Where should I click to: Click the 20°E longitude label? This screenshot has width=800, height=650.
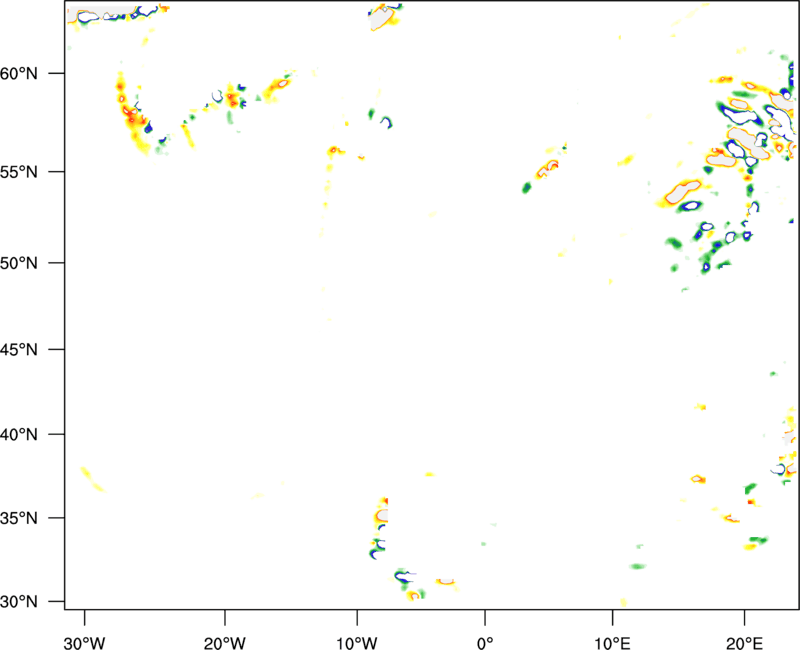(x=744, y=643)
